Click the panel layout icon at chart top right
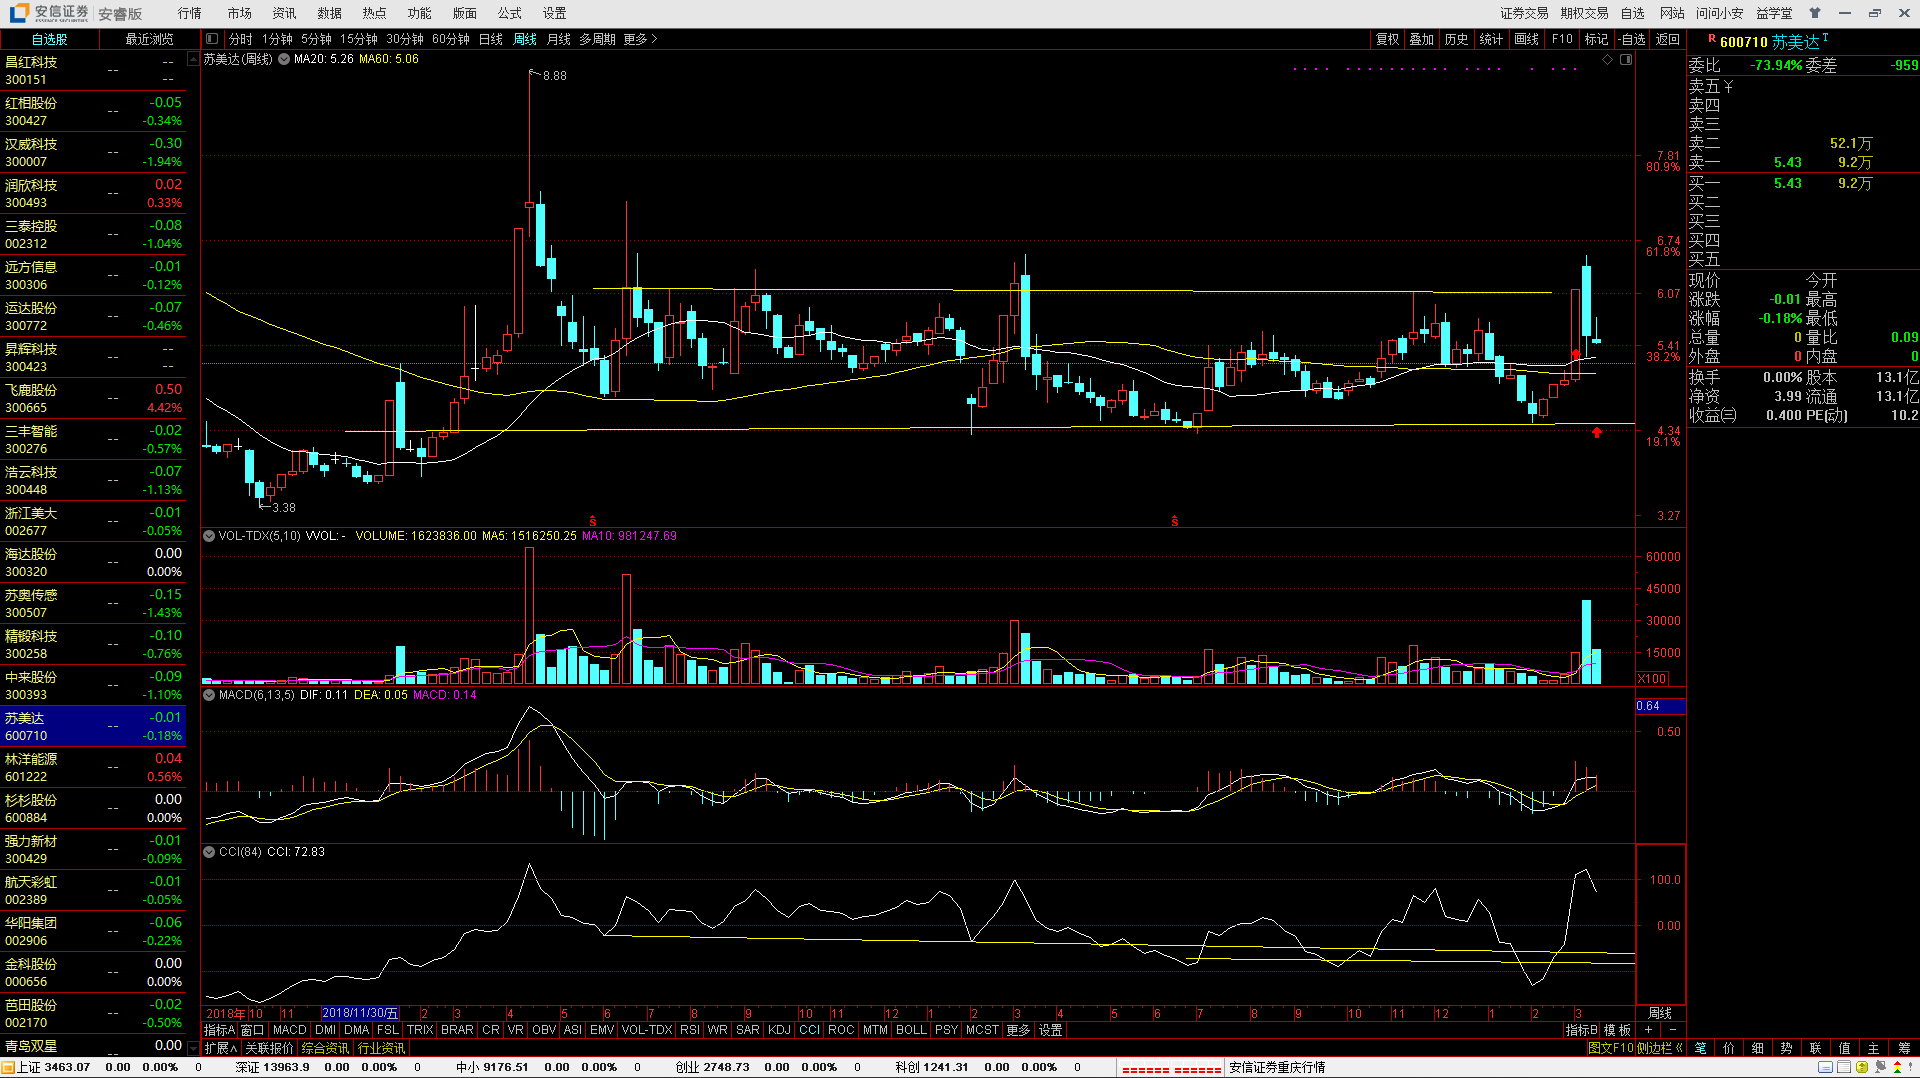This screenshot has width=1920, height=1078. pyautogui.click(x=1626, y=60)
